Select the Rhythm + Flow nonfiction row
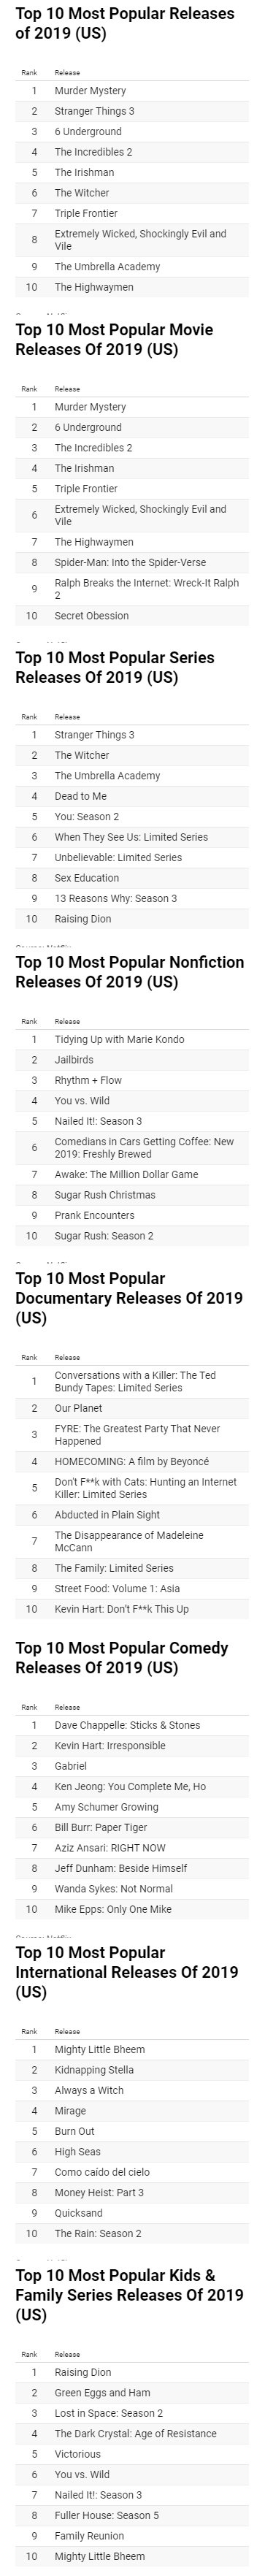Image resolution: width=265 pixels, height=2576 pixels. click(132, 1080)
